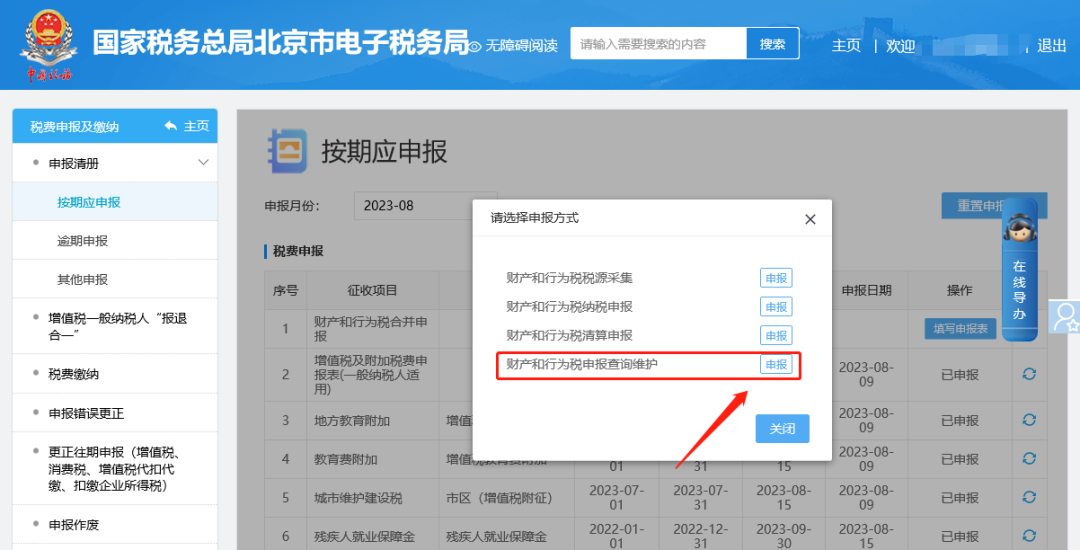Click 税费申报及缴纳 sidebar header
This screenshot has width=1080, height=550.
(x=74, y=127)
